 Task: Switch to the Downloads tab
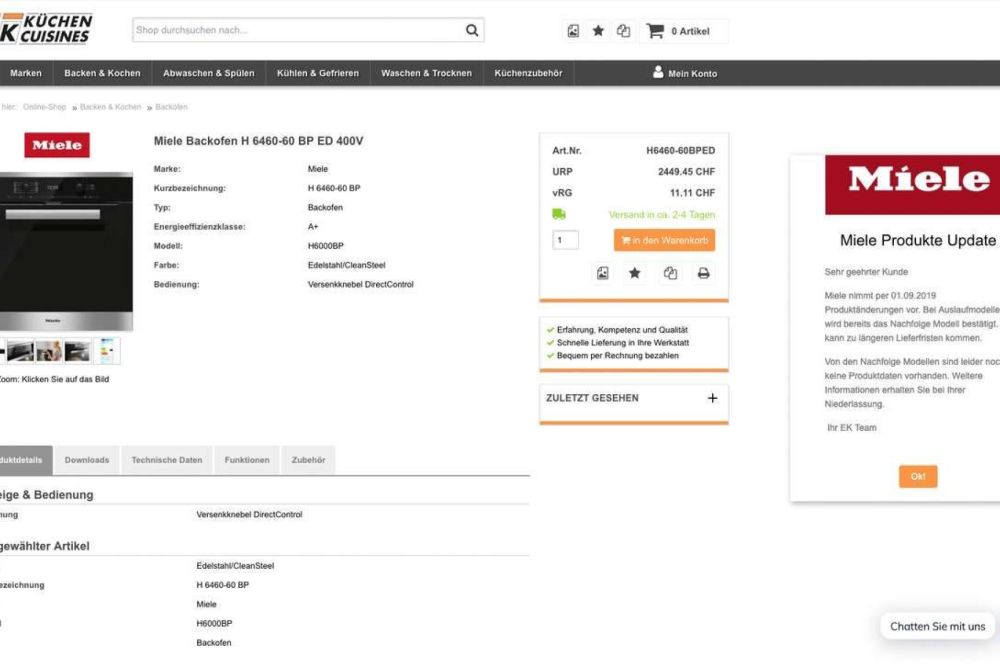(87, 460)
